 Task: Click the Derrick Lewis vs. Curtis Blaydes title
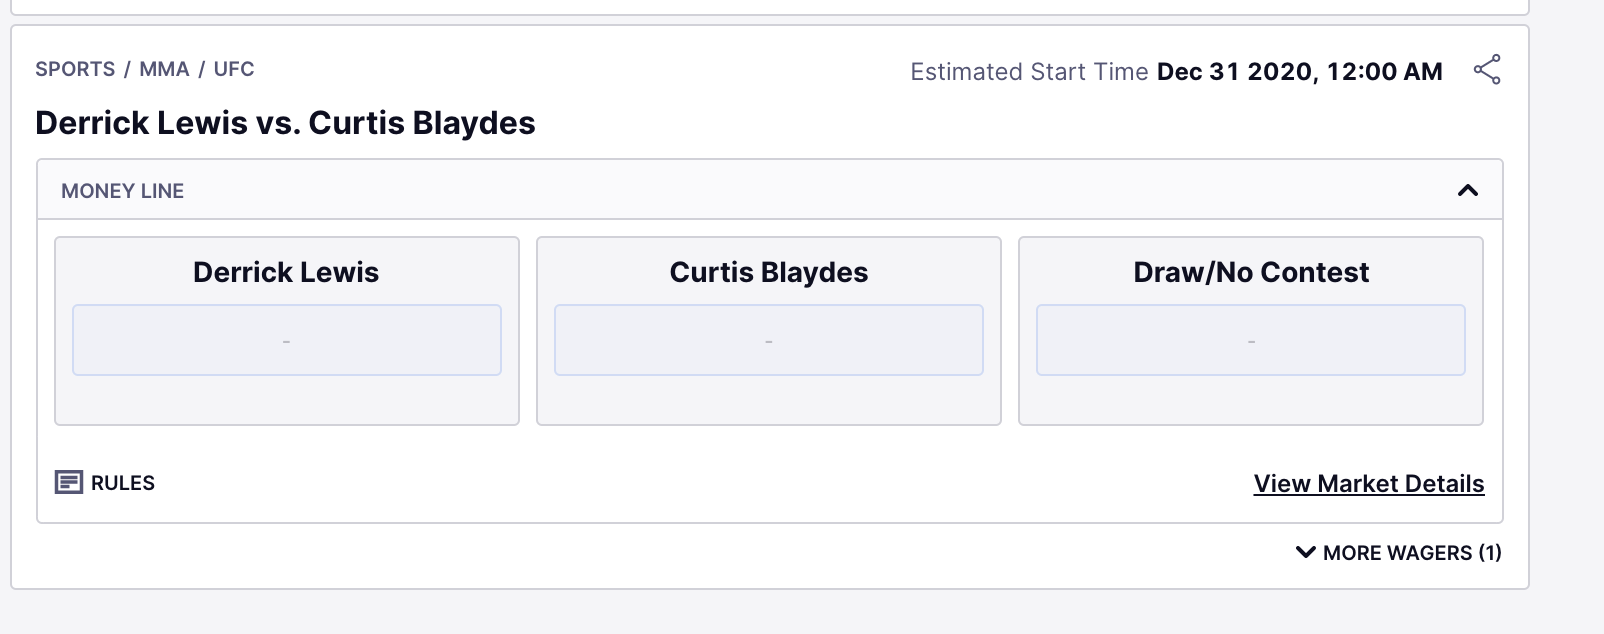[285, 123]
